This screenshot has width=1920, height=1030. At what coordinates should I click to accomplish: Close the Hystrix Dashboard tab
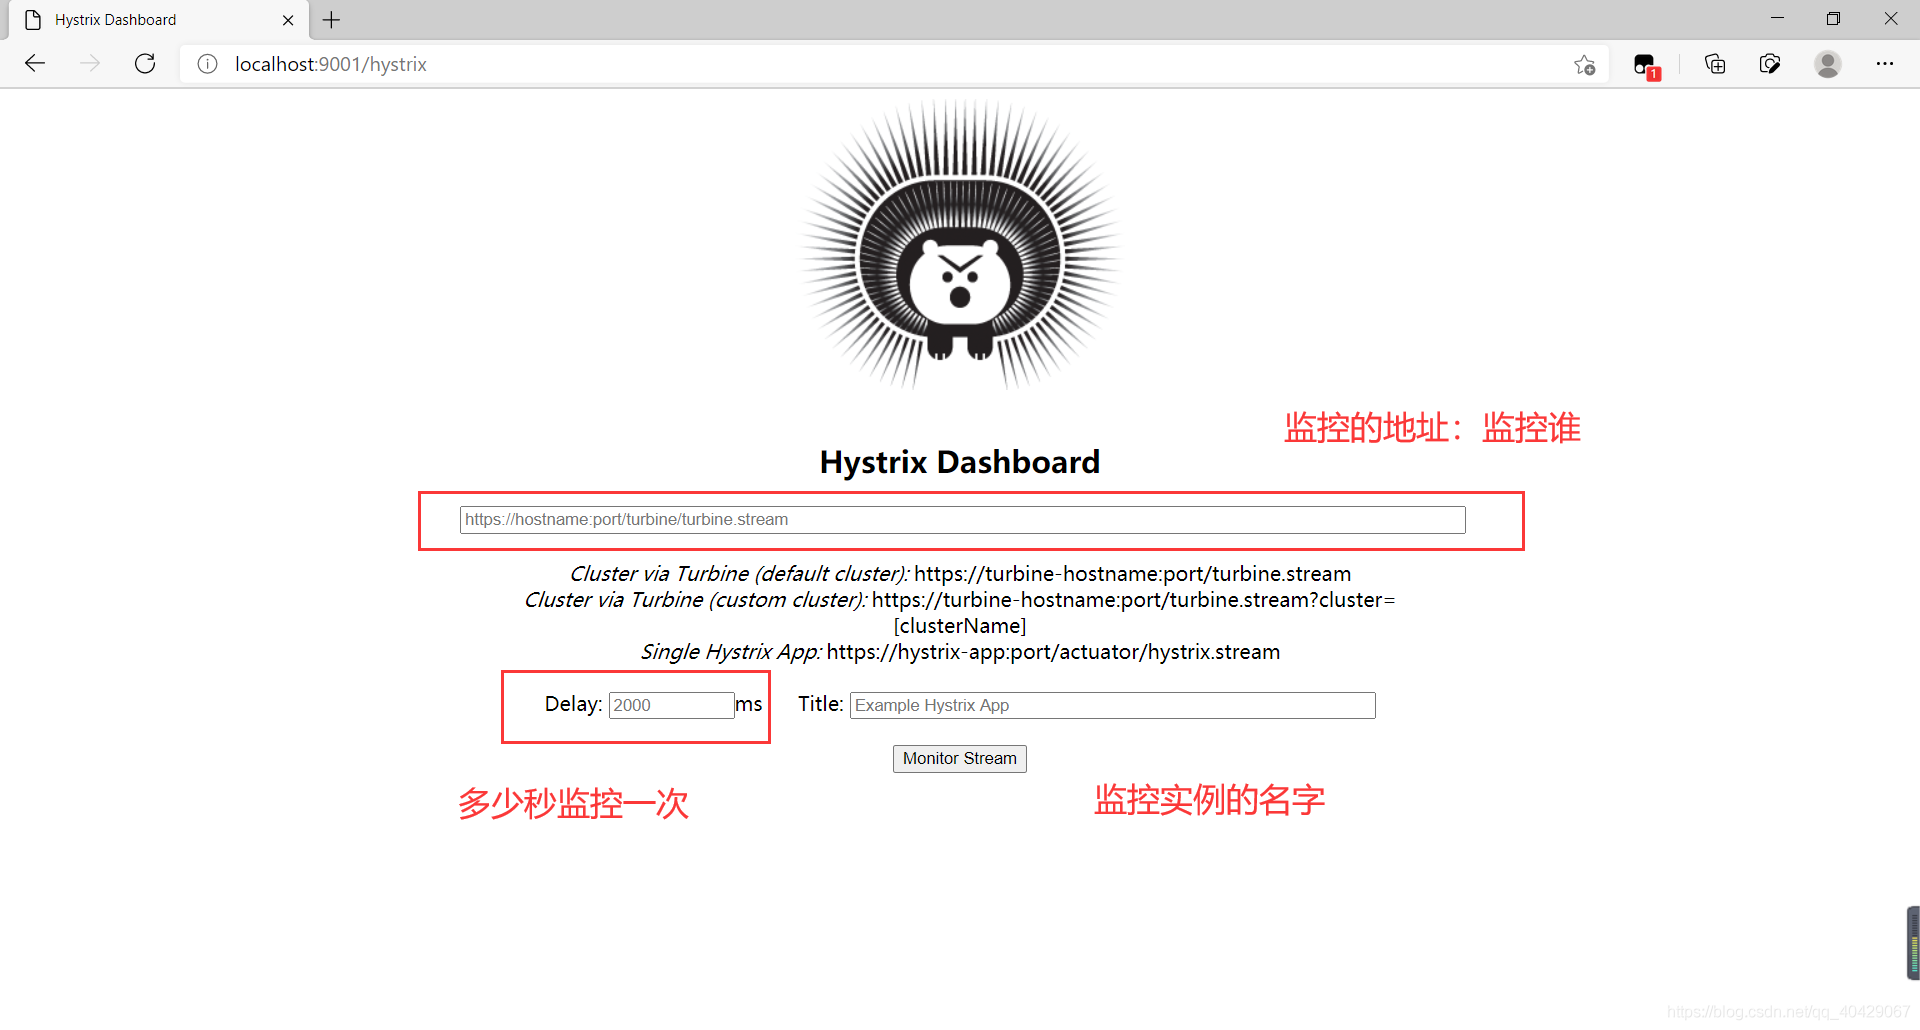288,20
